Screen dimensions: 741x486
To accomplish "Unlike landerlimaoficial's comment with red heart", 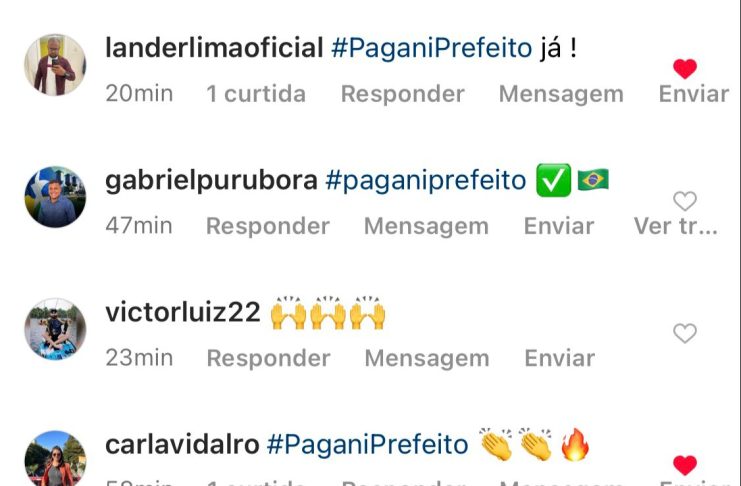I will click(685, 69).
